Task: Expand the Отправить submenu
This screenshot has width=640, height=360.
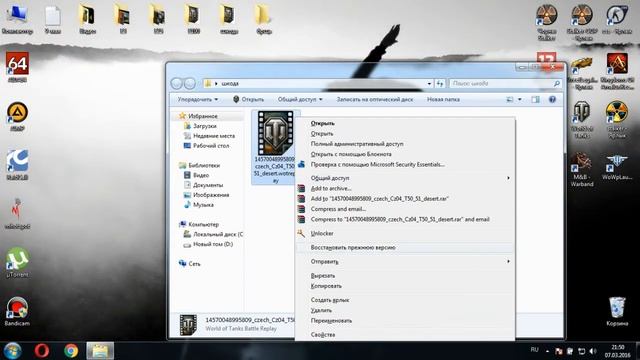Action: click(x=404, y=261)
